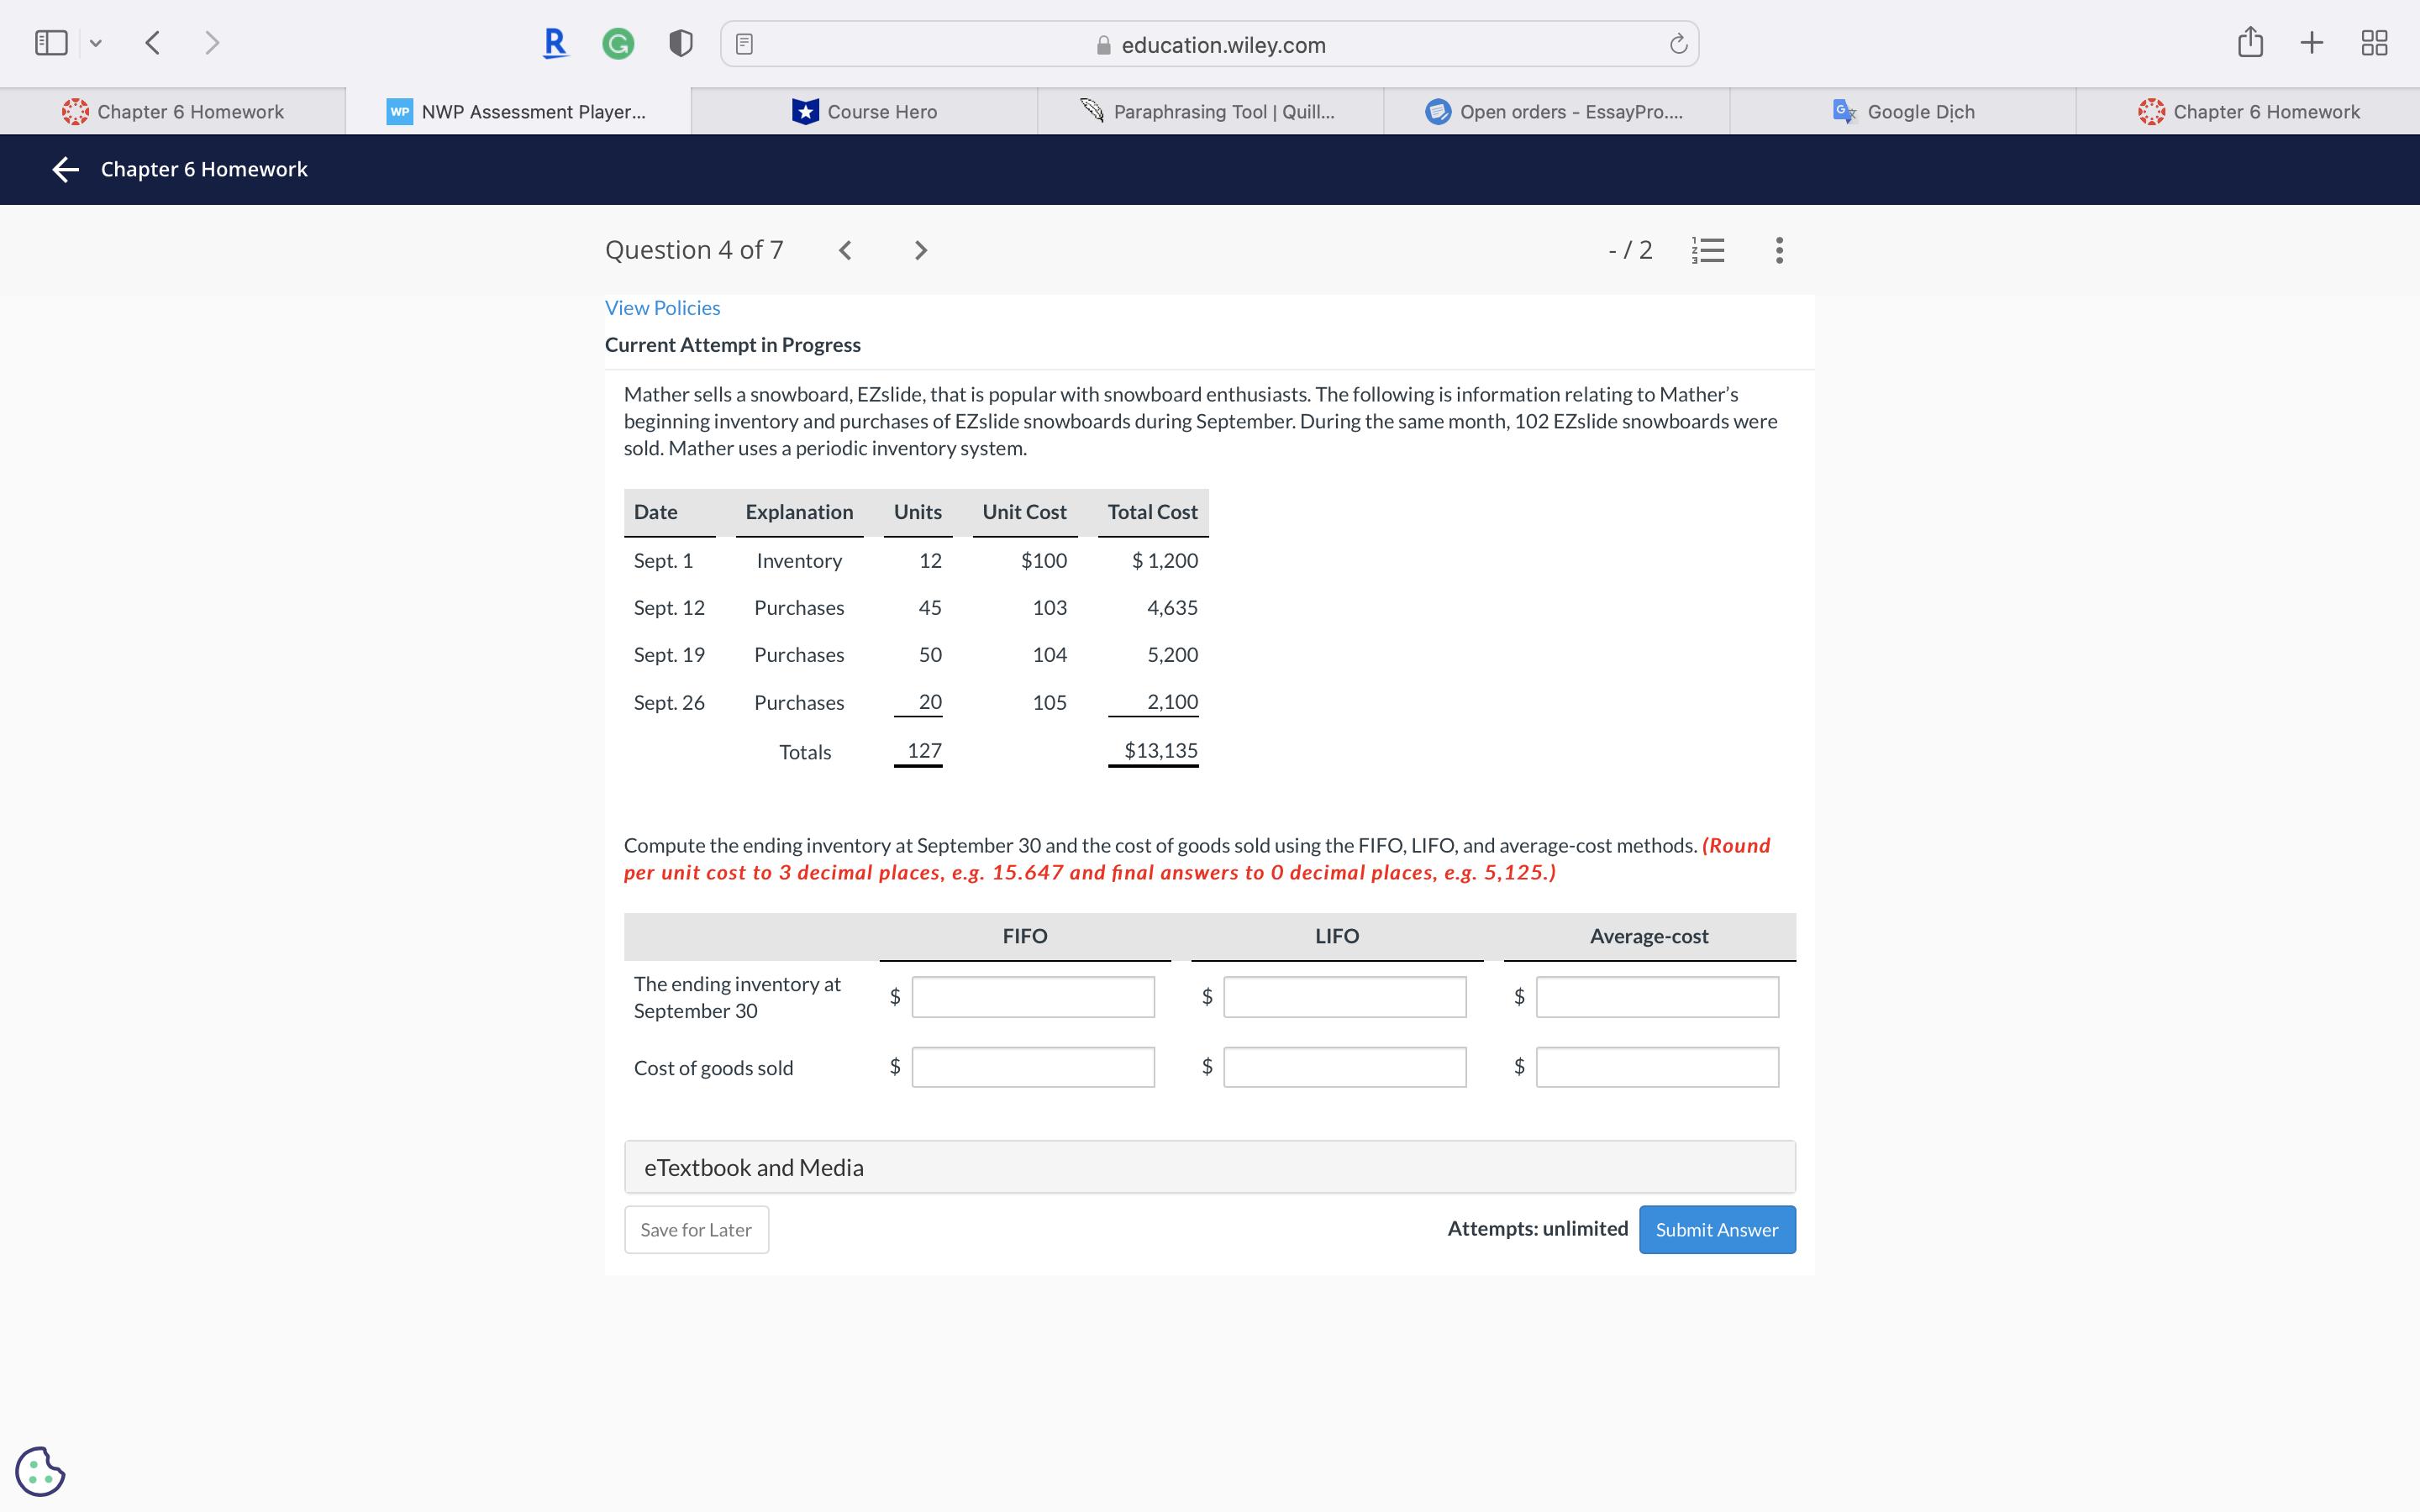Open the tab overview grid icon
This screenshot has height=1512, width=2420.
(x=2374, y=43)
